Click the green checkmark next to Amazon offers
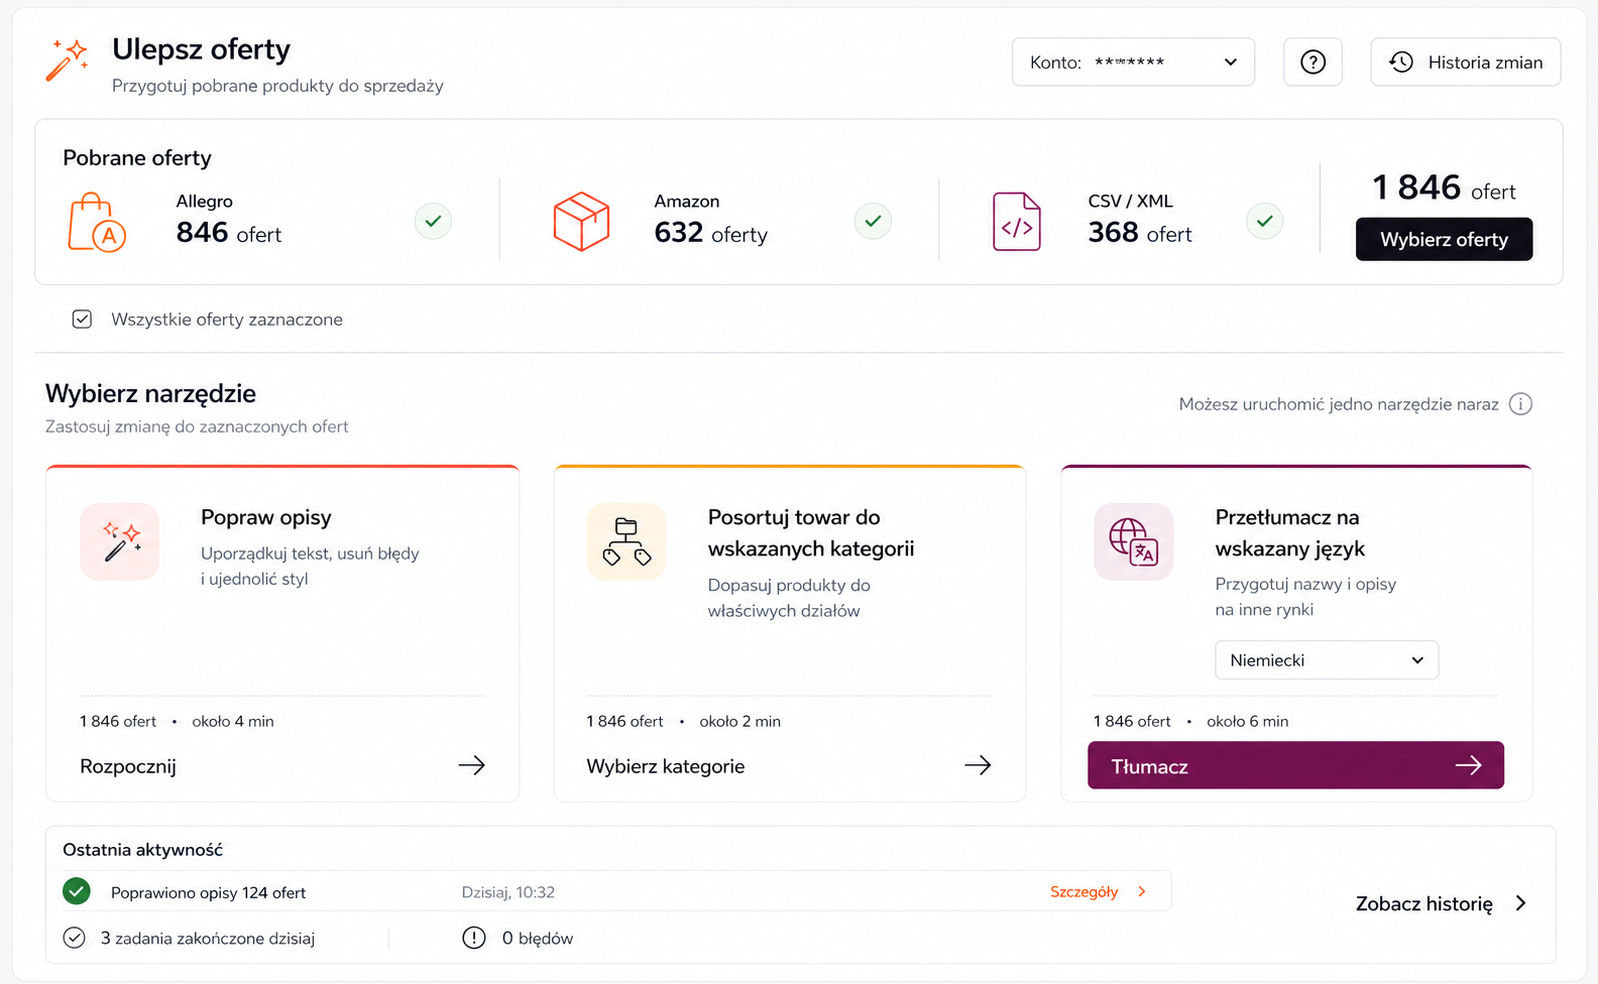Screen dimensions: 1598x984 click(873, 221)
